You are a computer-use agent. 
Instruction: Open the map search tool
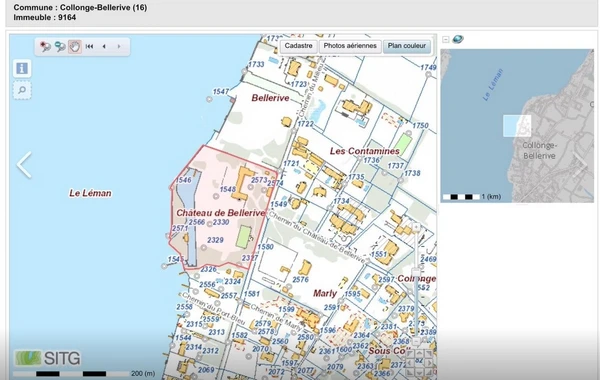click(x=22, y=90)
